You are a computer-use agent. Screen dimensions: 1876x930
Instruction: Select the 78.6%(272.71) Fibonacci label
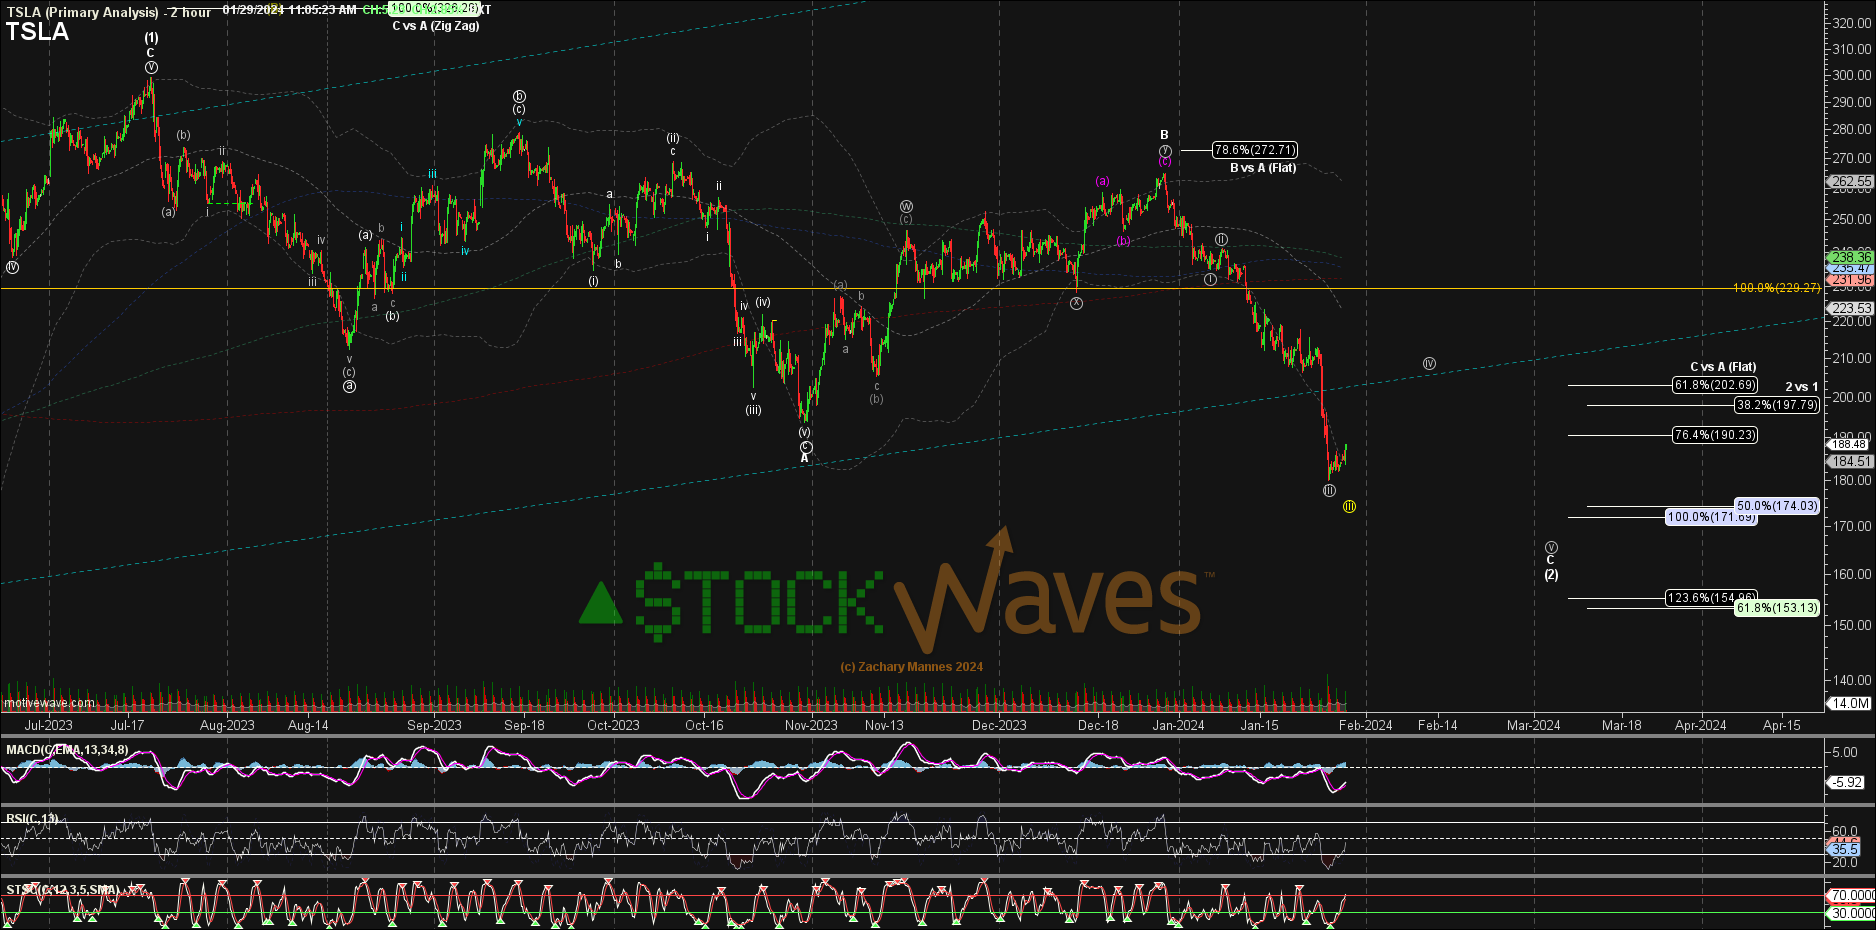pyautogui.click(x=1255, y=150)
